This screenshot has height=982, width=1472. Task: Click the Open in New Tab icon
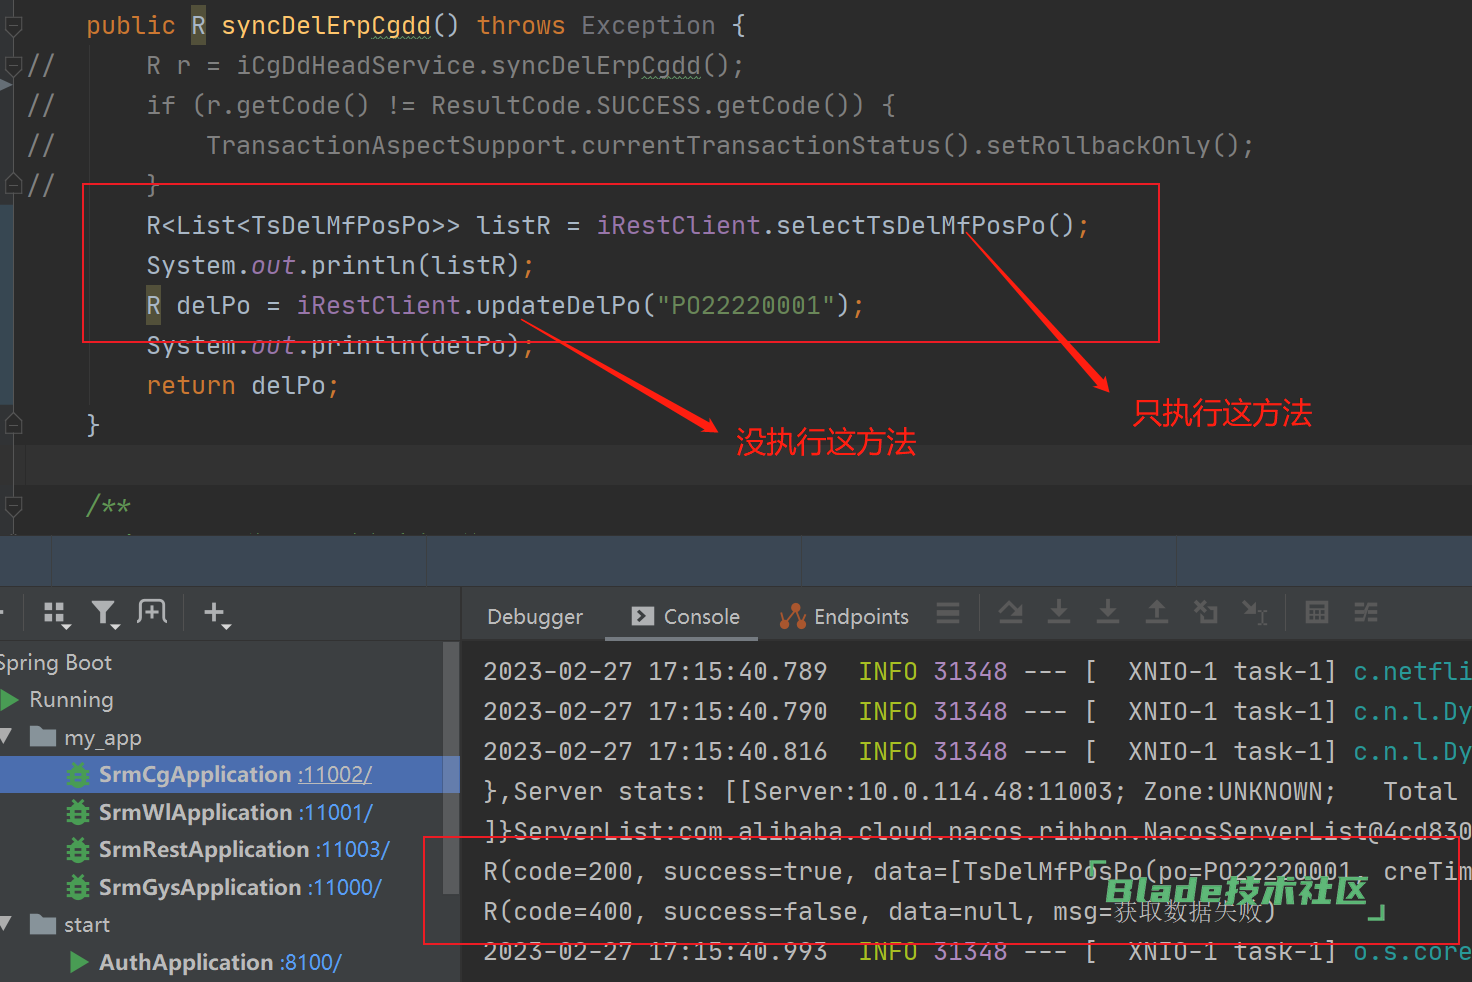point(152,612)
